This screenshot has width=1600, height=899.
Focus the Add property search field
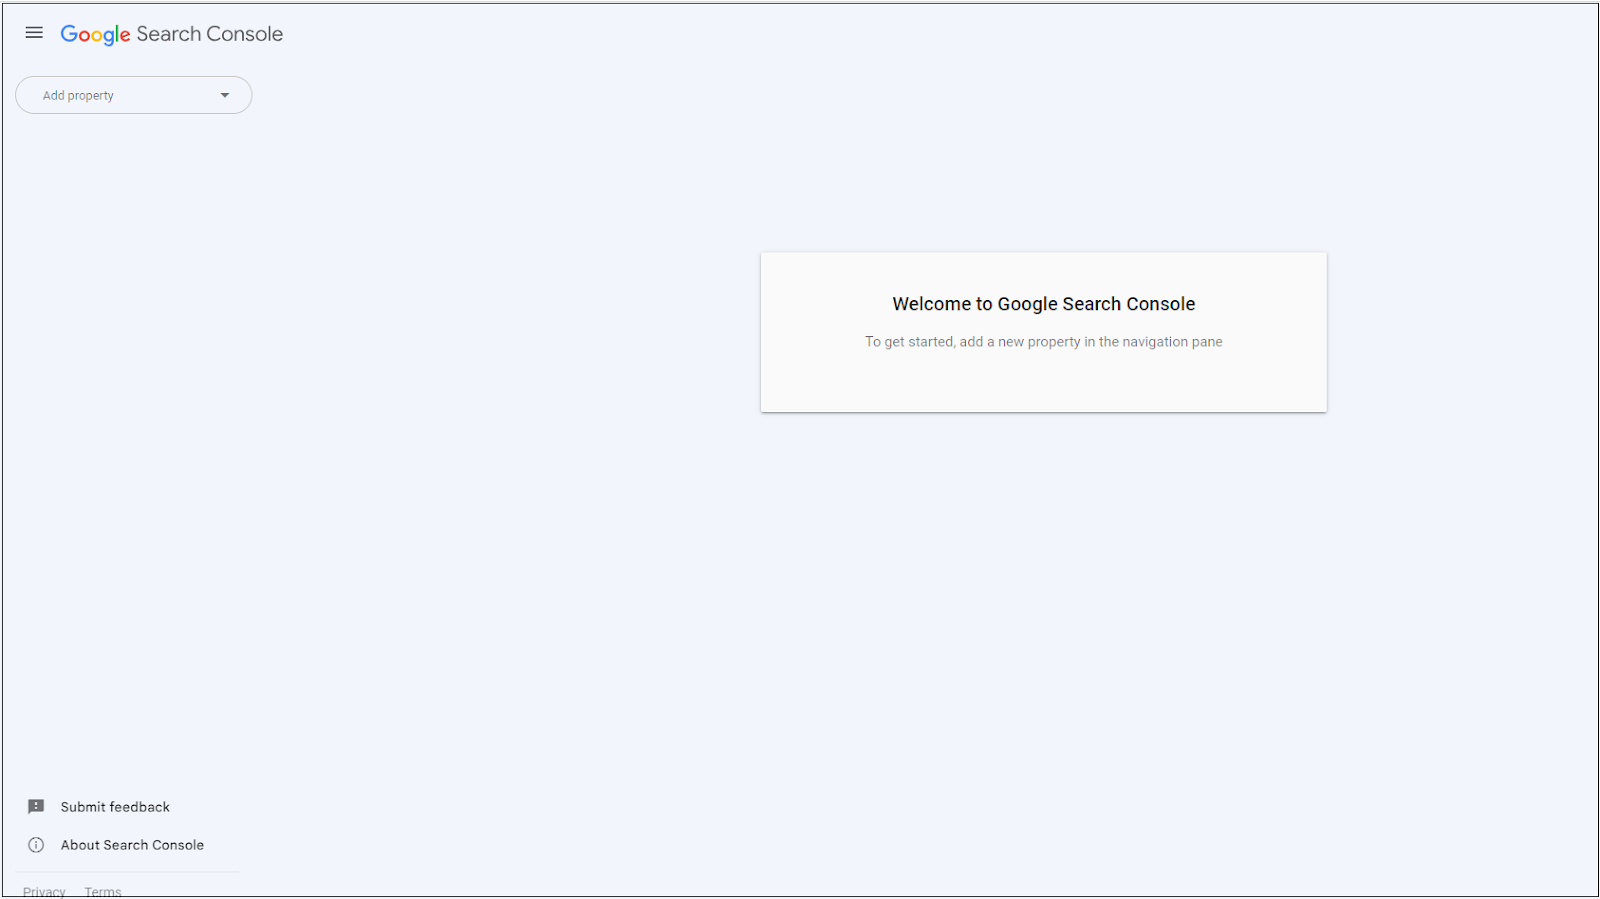tap(134, 95)
